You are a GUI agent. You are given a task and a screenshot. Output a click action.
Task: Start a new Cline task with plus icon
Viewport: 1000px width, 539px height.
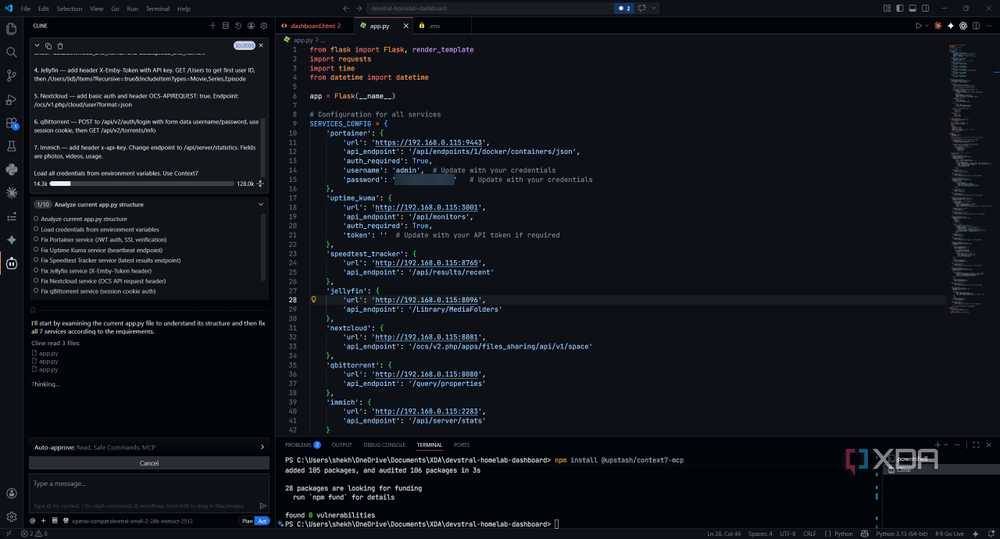point(212,26)
